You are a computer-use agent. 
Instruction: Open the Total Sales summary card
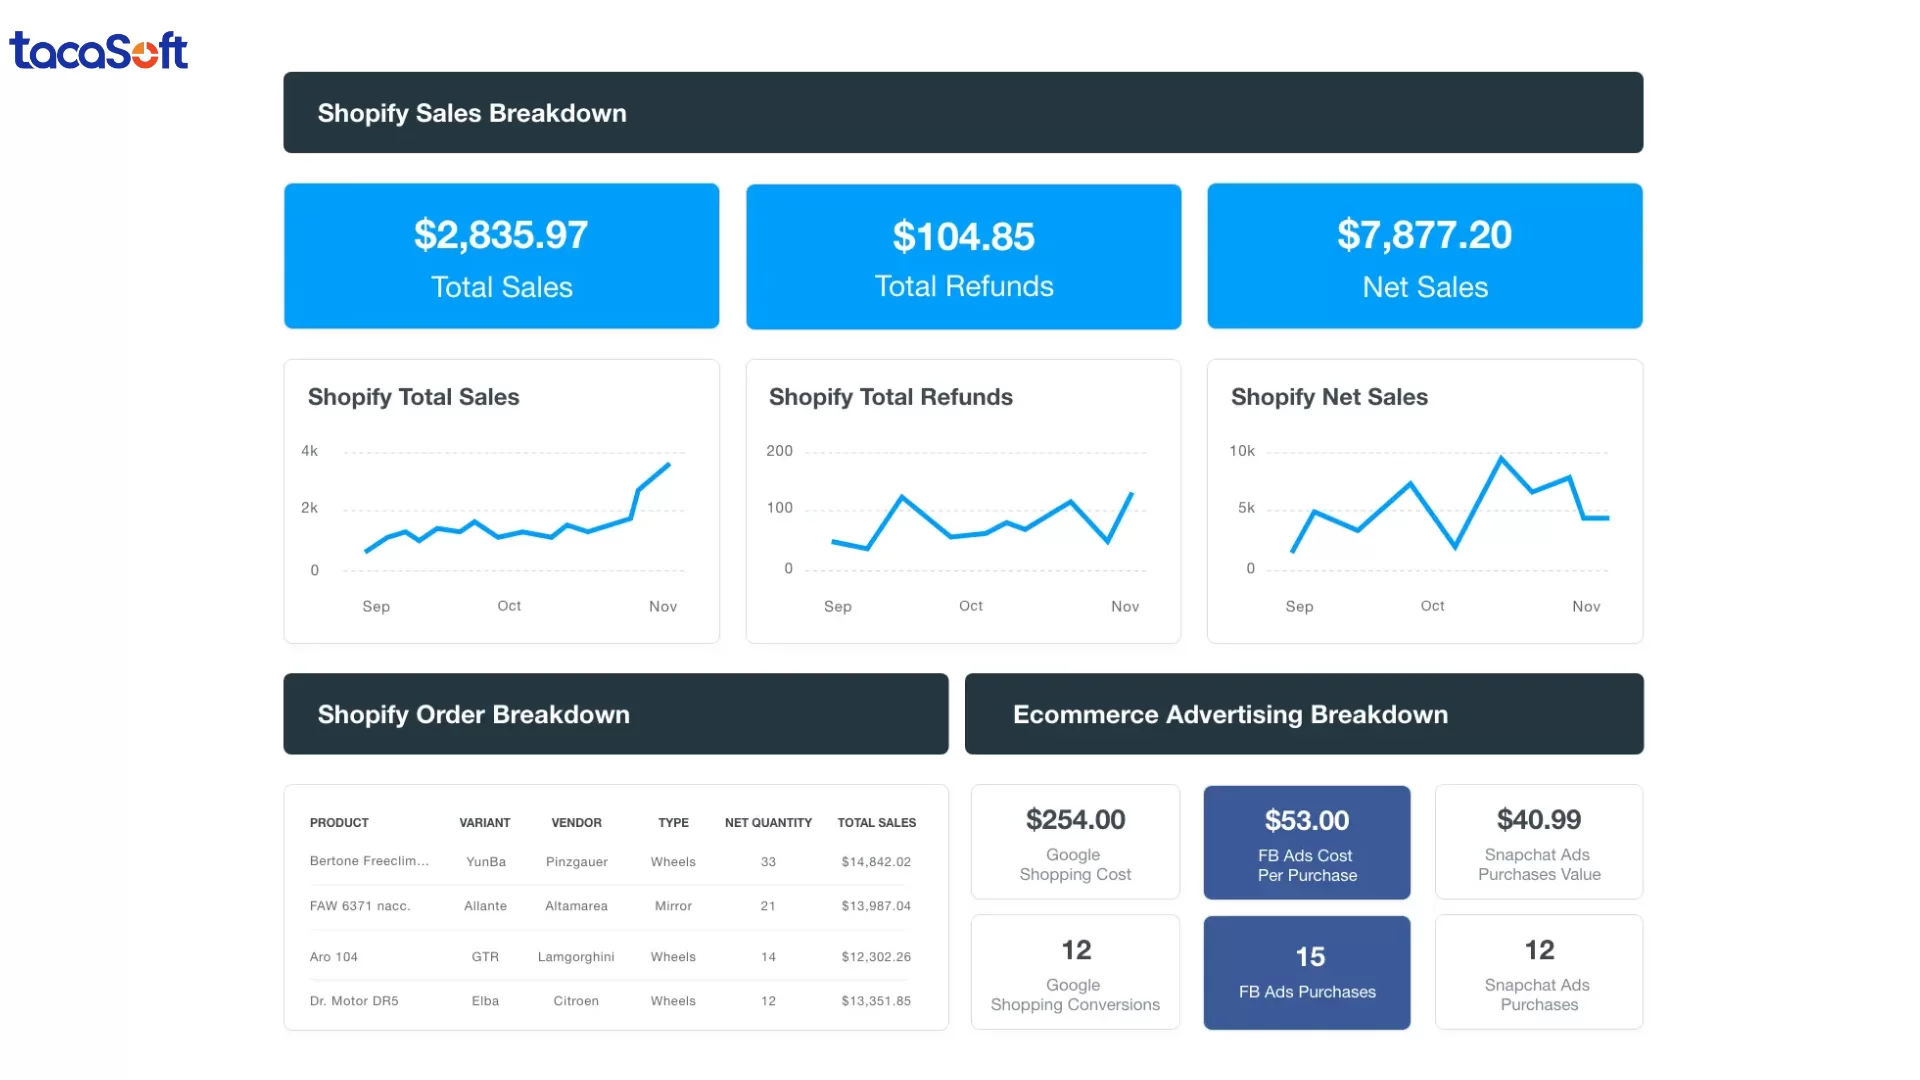click(501, 256)
